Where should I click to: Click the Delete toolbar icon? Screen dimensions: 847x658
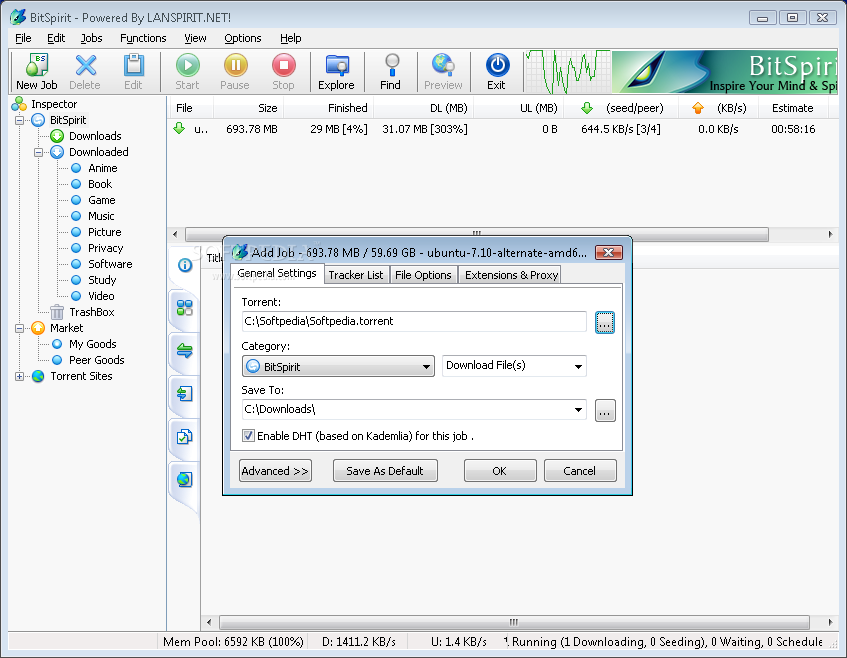pos(85,72)
